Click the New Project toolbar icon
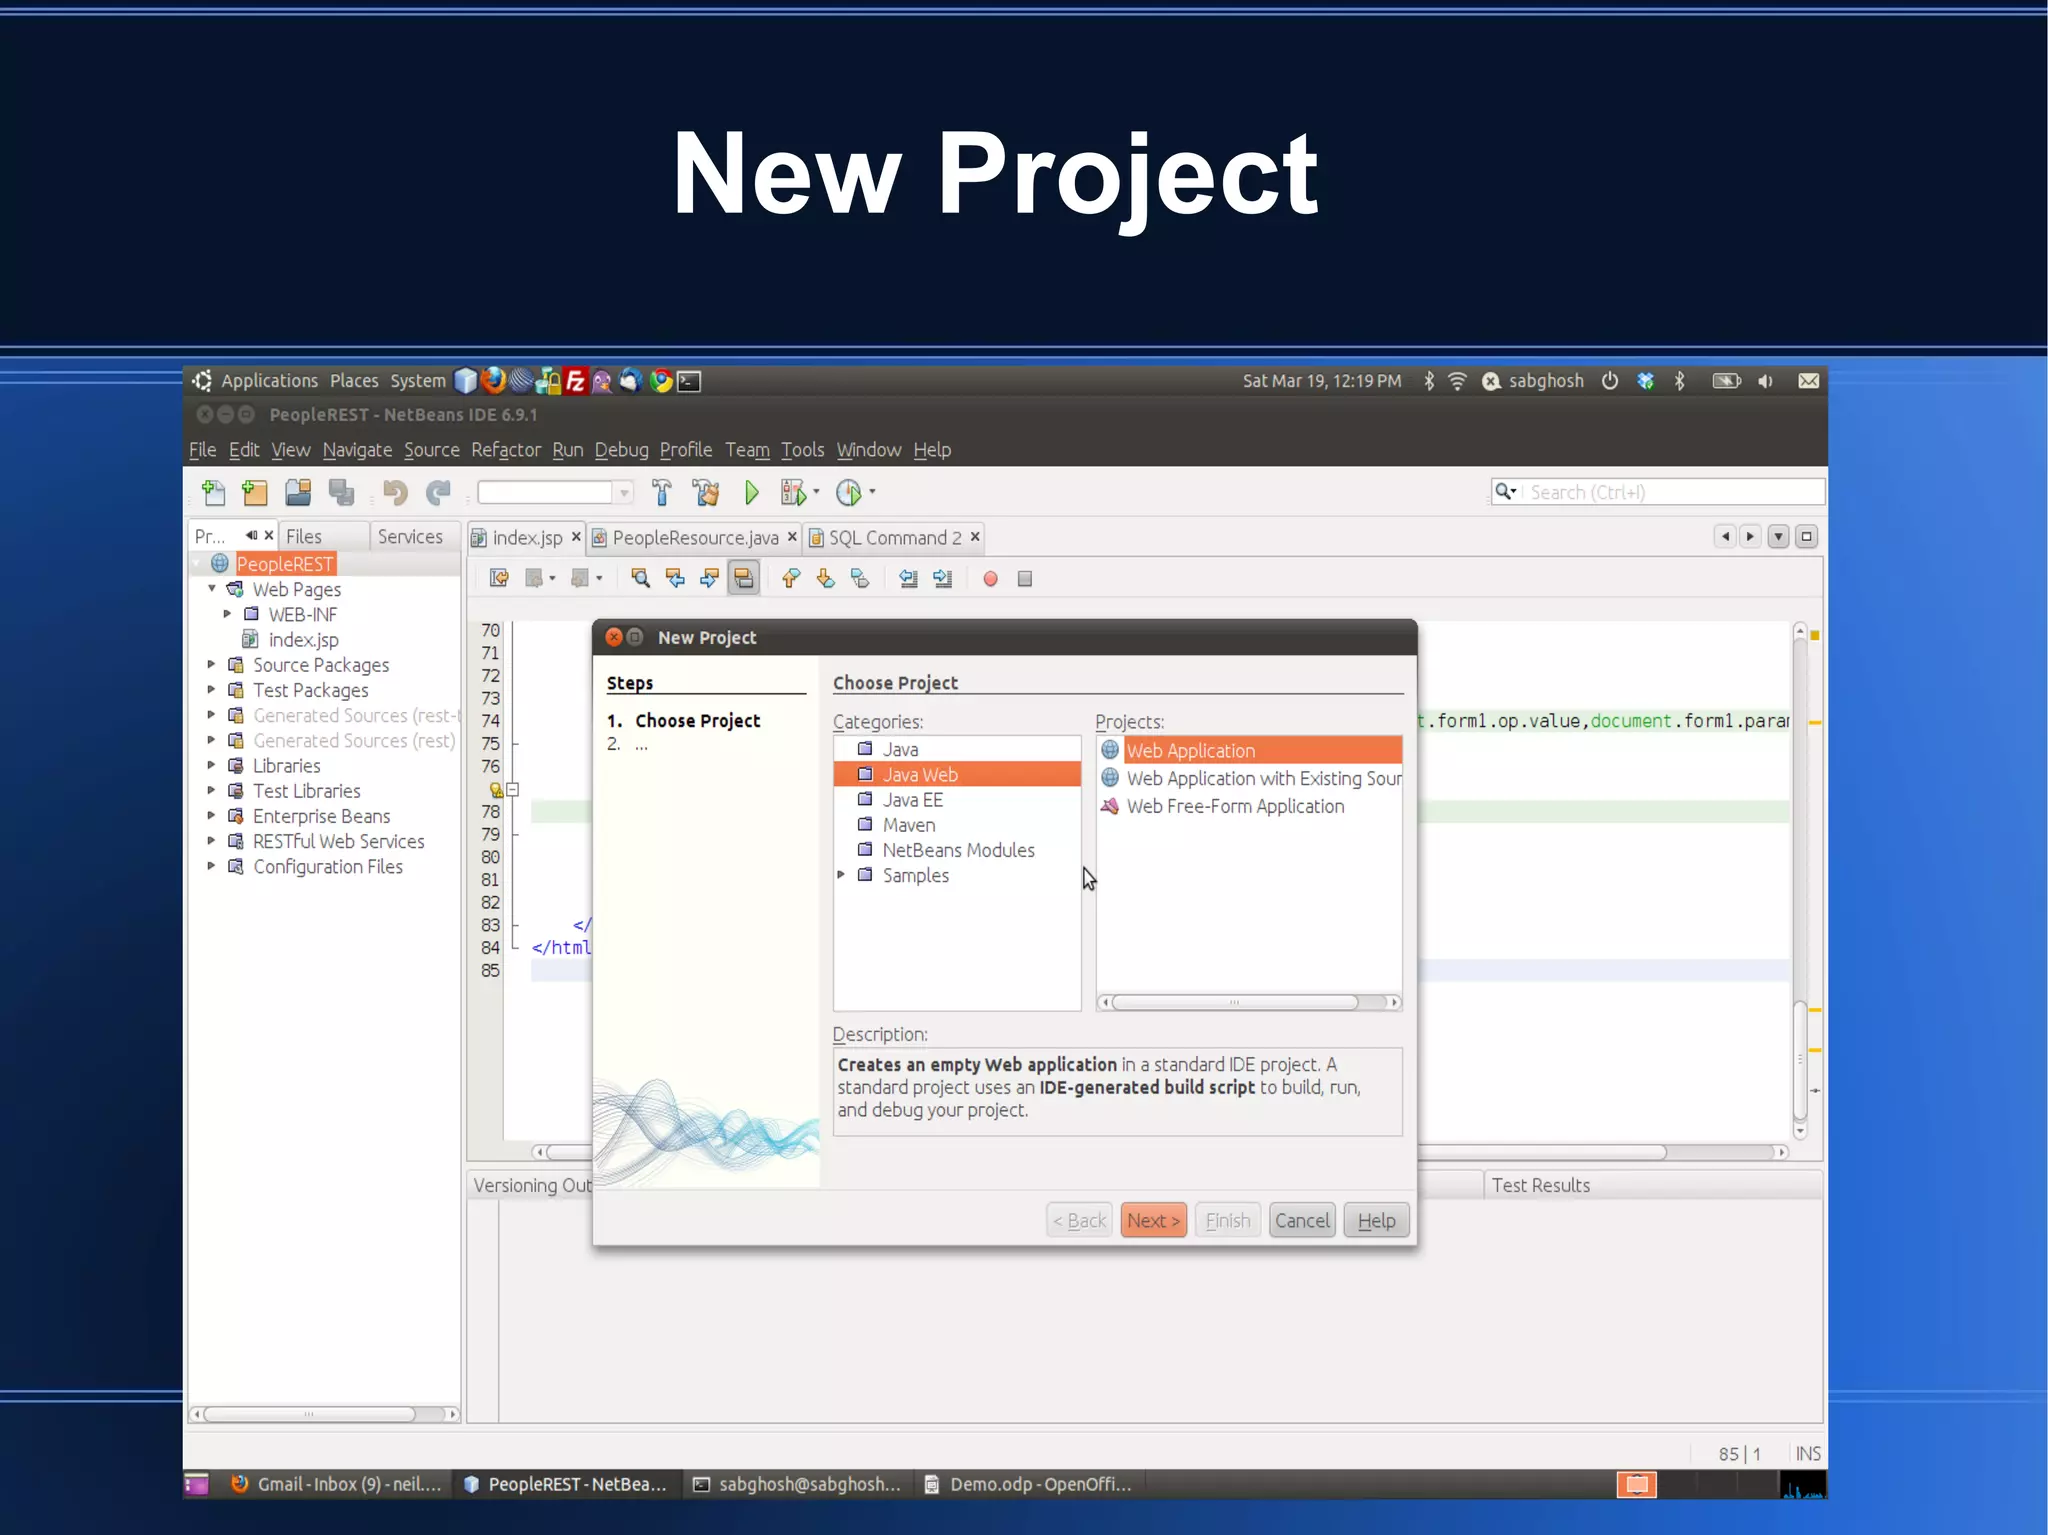Viewport: 2048px width, 1535px height. (x=255, y=492)
